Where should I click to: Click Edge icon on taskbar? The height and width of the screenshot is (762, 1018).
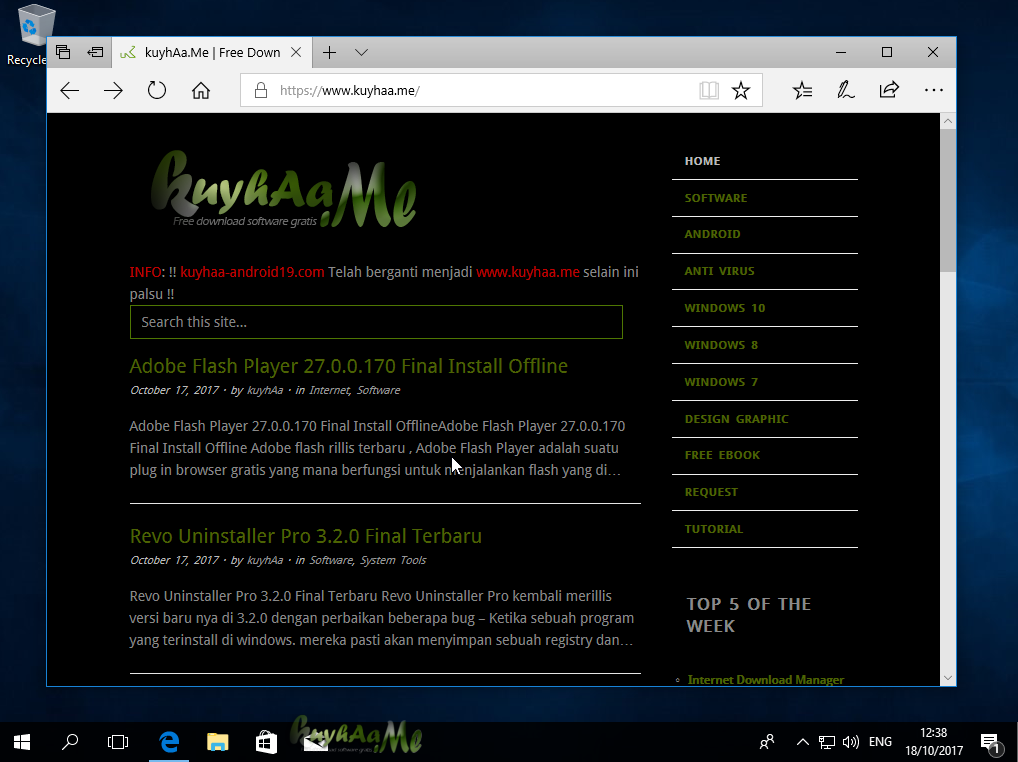(169, 741)
